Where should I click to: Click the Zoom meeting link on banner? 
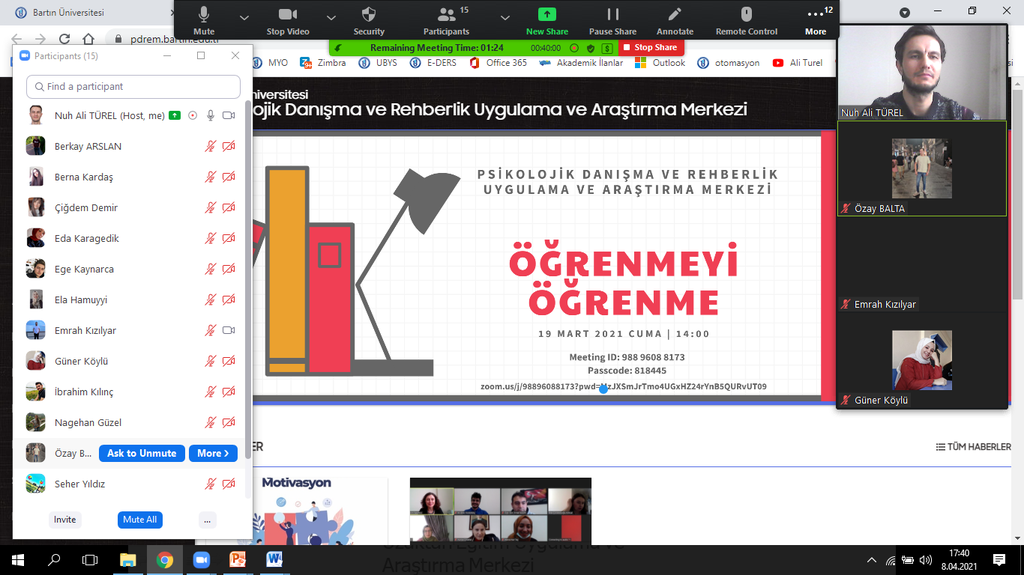point(624,386)
